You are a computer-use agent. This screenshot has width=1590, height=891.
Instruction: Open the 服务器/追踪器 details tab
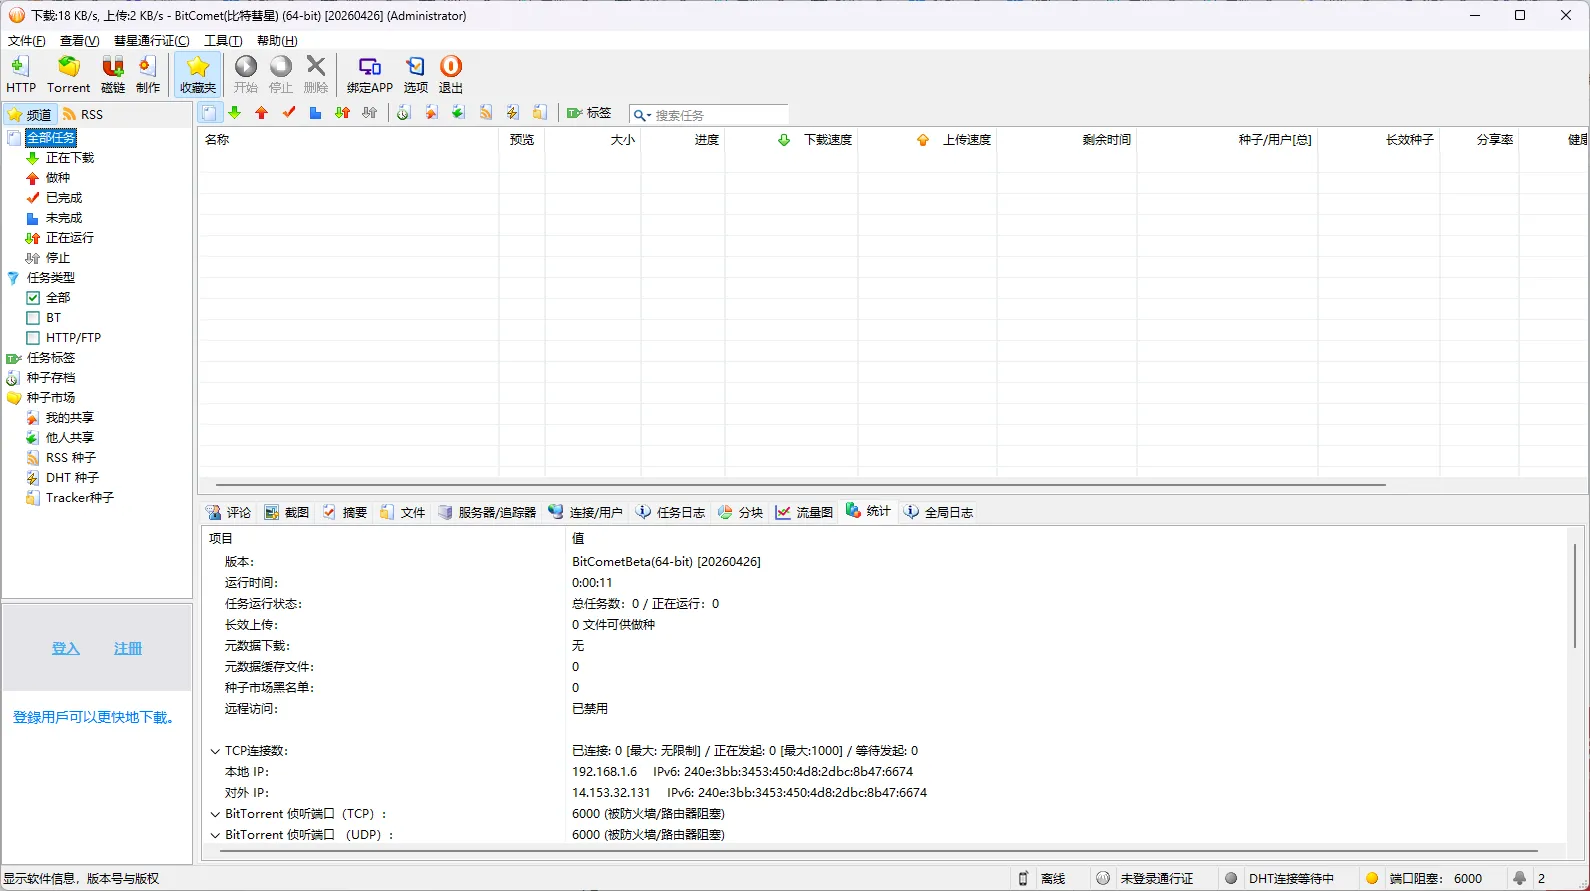click(487, 512)
